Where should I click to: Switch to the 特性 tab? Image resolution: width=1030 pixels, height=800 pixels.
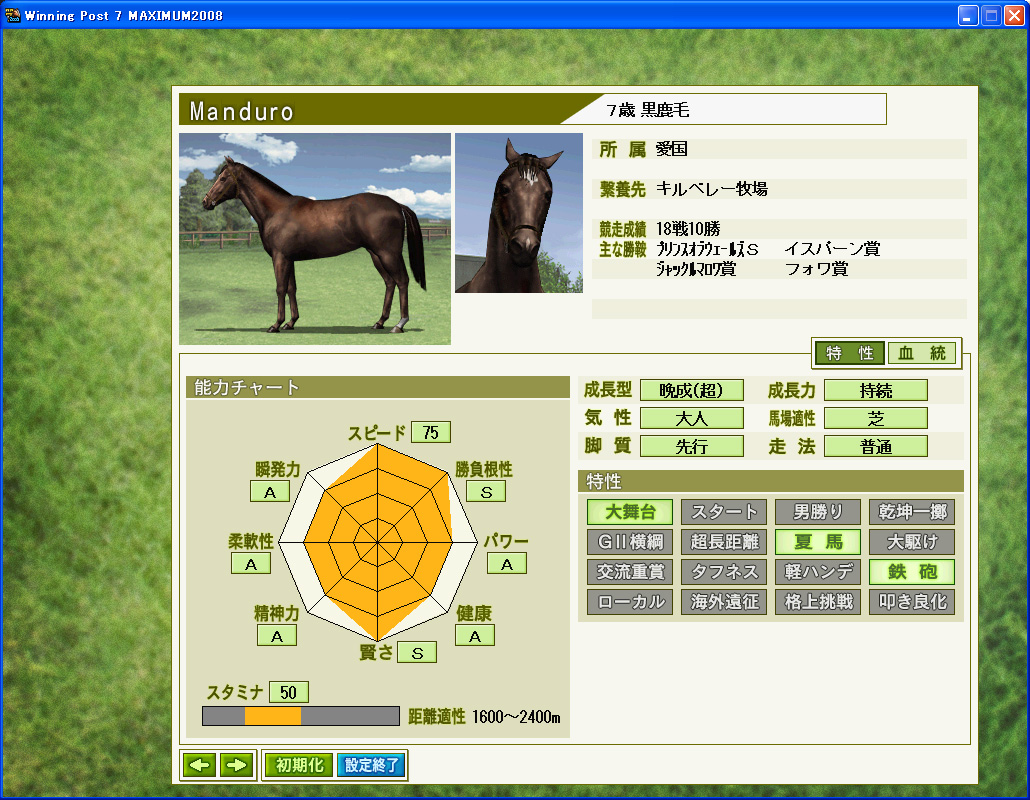[x=849, y=353]
